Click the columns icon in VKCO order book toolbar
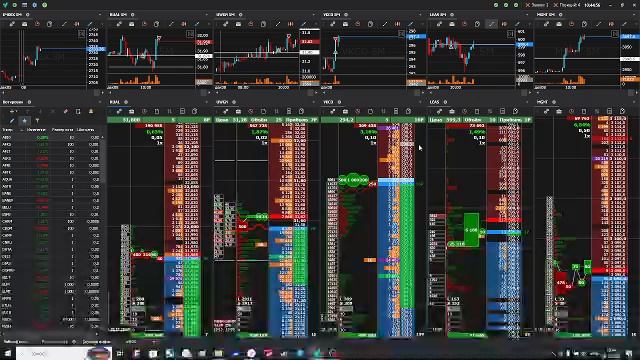 383,111
